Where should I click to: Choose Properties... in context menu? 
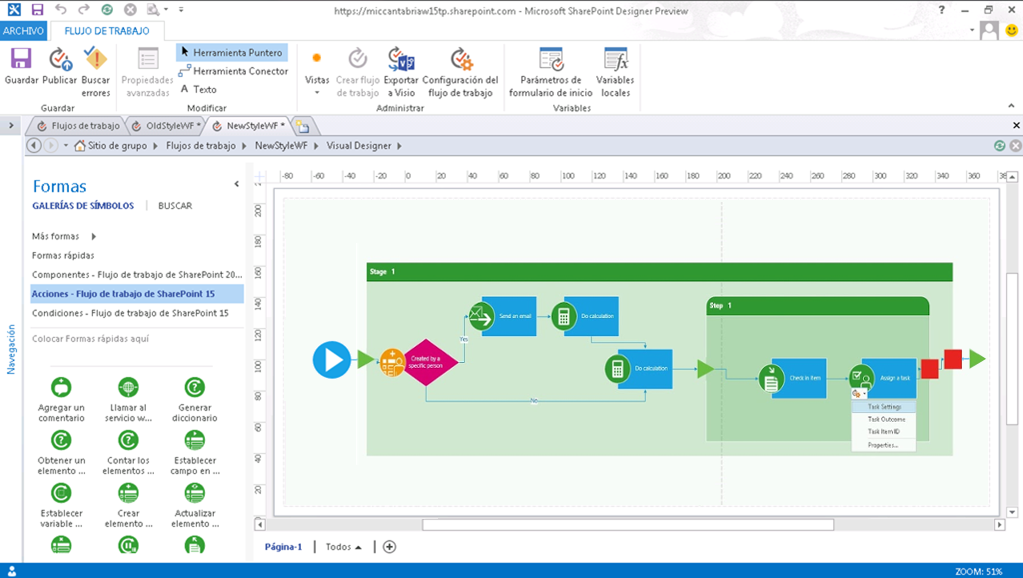tap(884, 445)
